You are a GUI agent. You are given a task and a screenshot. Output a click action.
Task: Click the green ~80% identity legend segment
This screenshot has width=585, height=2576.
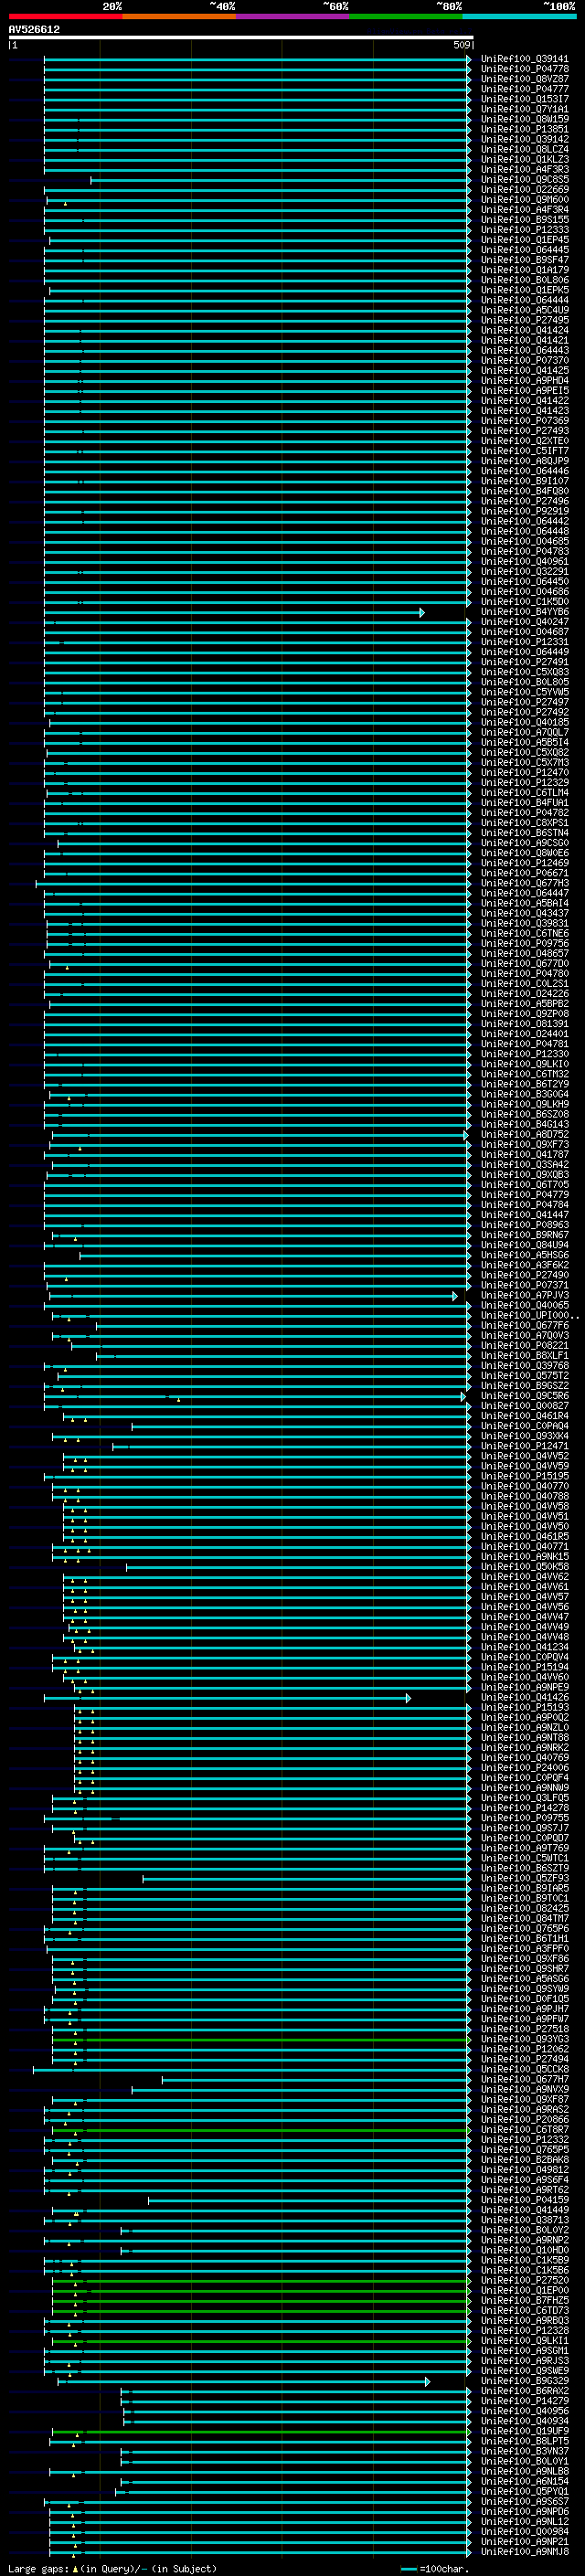(x=406, y=16)
